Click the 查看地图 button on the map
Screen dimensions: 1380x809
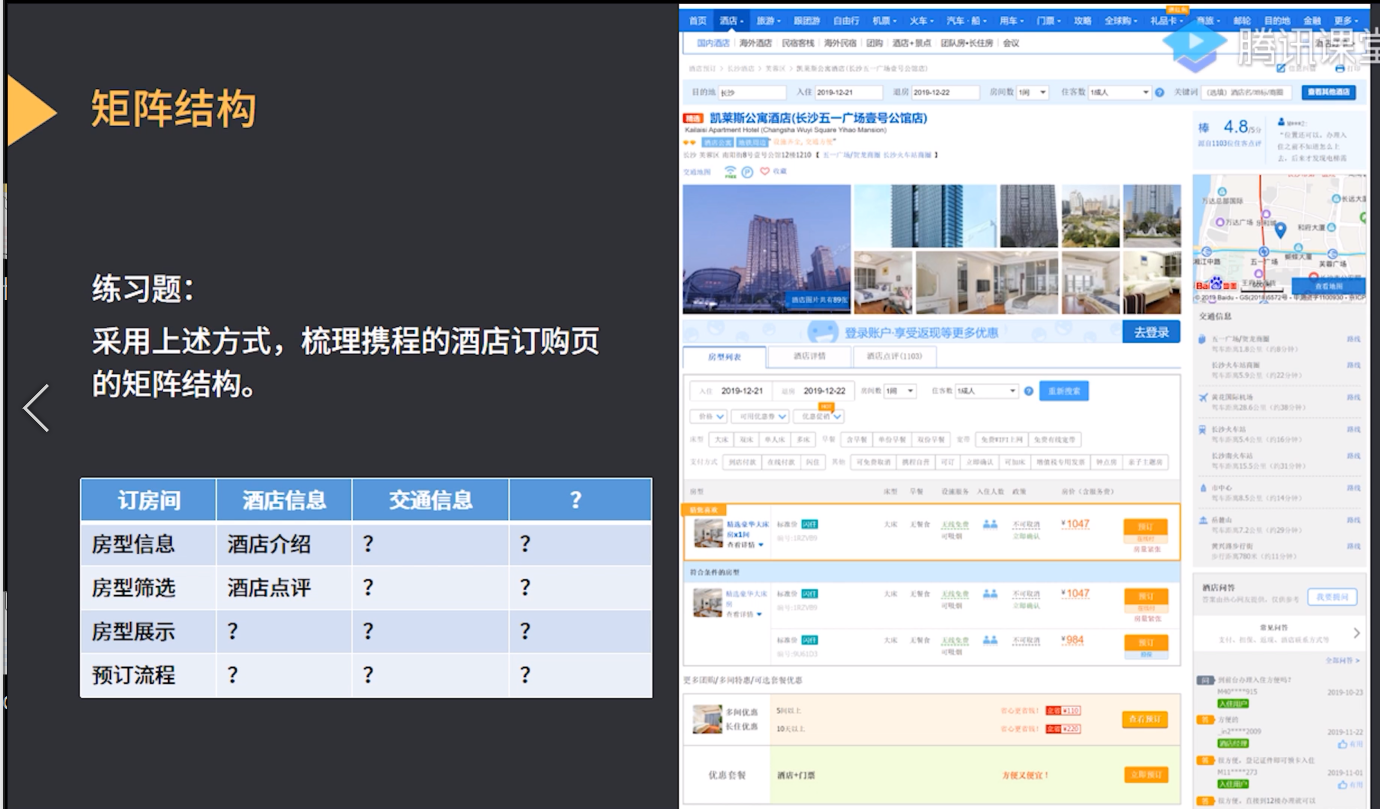(x=1329, y=286)
